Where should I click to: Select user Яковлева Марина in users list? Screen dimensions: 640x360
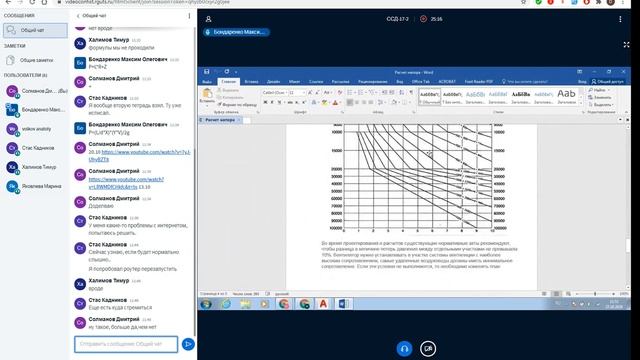[36, 186]
